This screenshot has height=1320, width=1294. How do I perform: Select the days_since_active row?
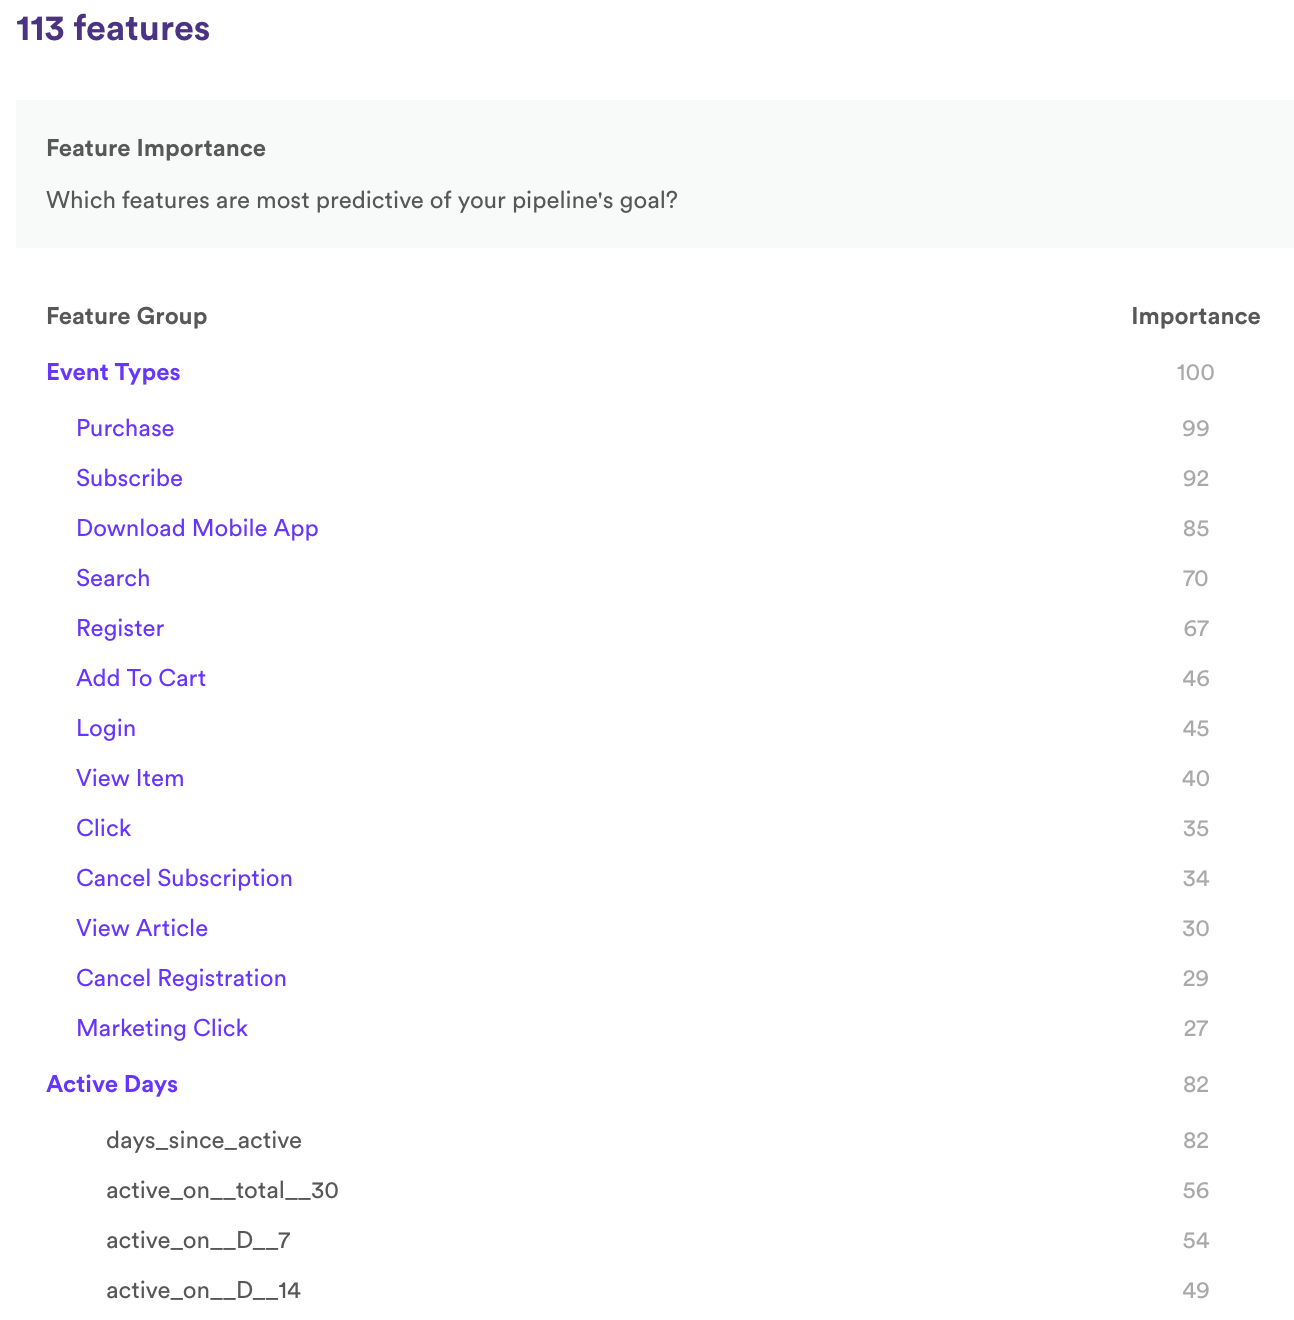(204, 1140)
